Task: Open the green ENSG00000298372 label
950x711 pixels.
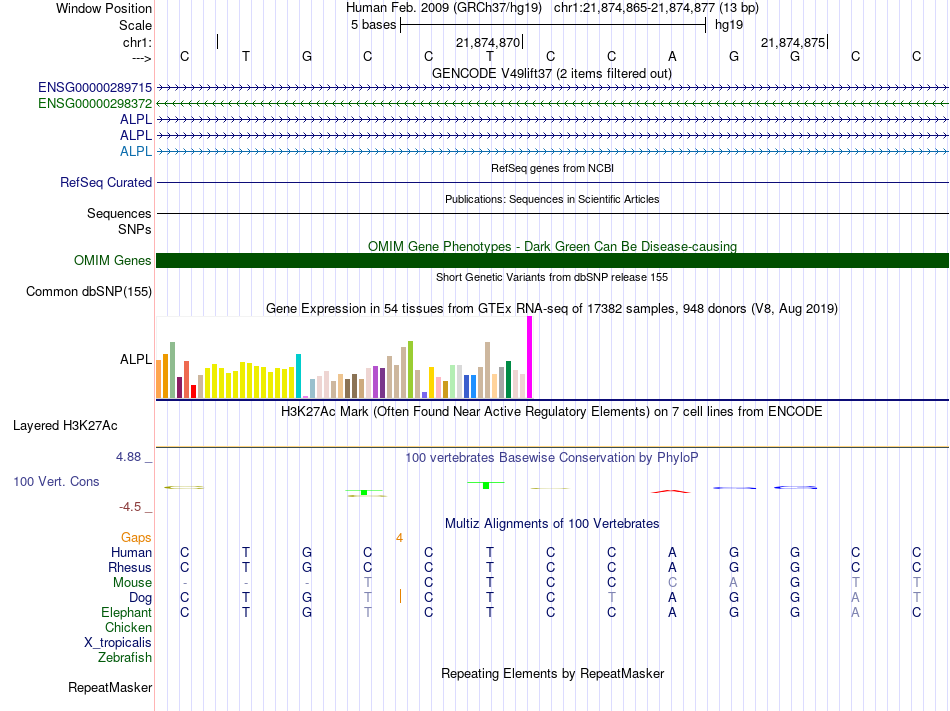Action: [x=95, y=104]
